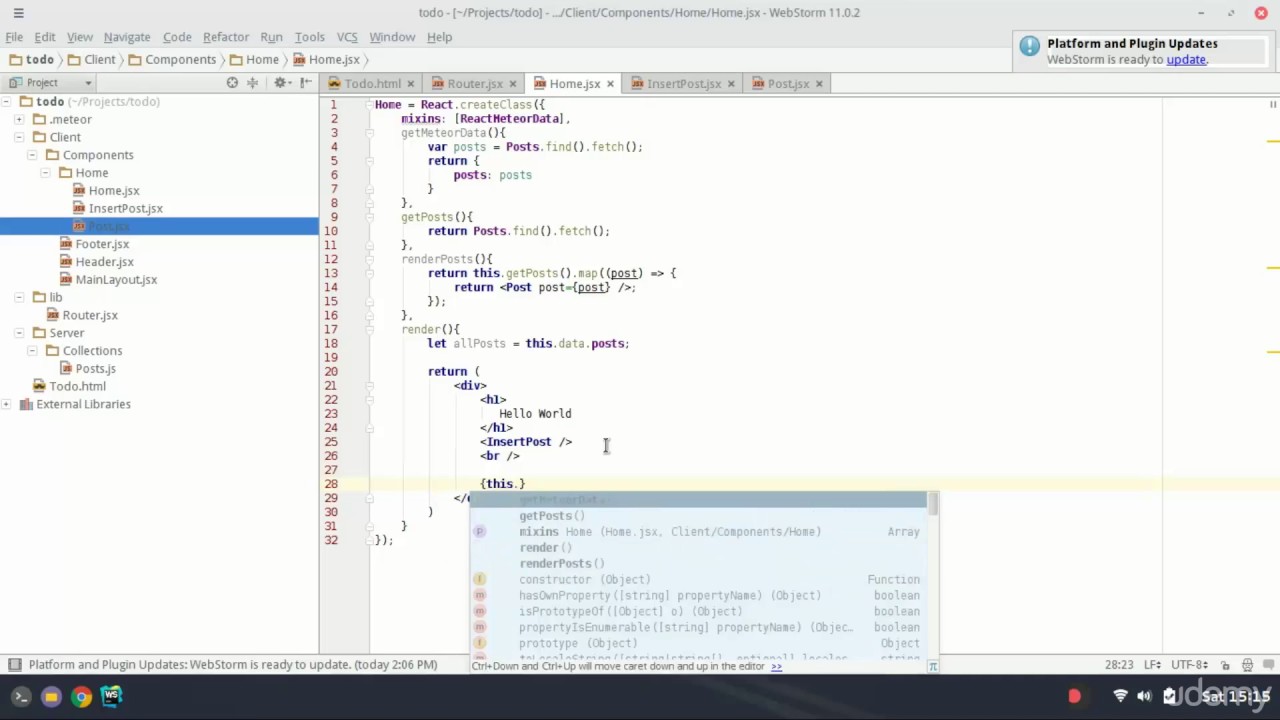Open the terminal from the taskbar
Image resolution: width=1280 pixels, height=720 pixels.
(x=20, y=697)
